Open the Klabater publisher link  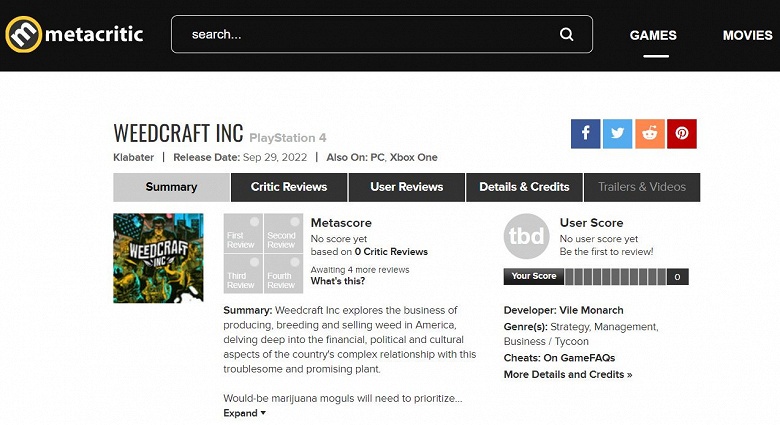pyautogui.click(x=133, y=157)
